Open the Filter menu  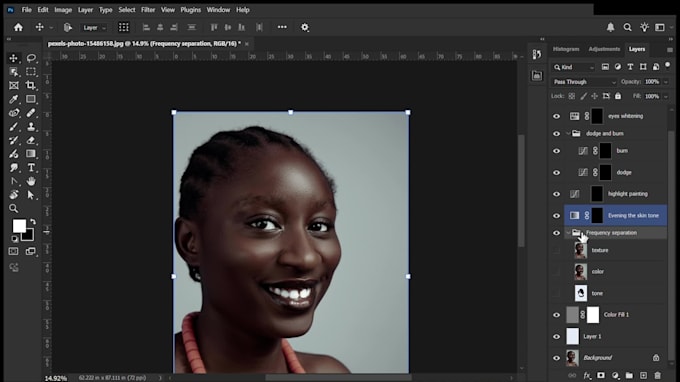click(x=148, y=10)
